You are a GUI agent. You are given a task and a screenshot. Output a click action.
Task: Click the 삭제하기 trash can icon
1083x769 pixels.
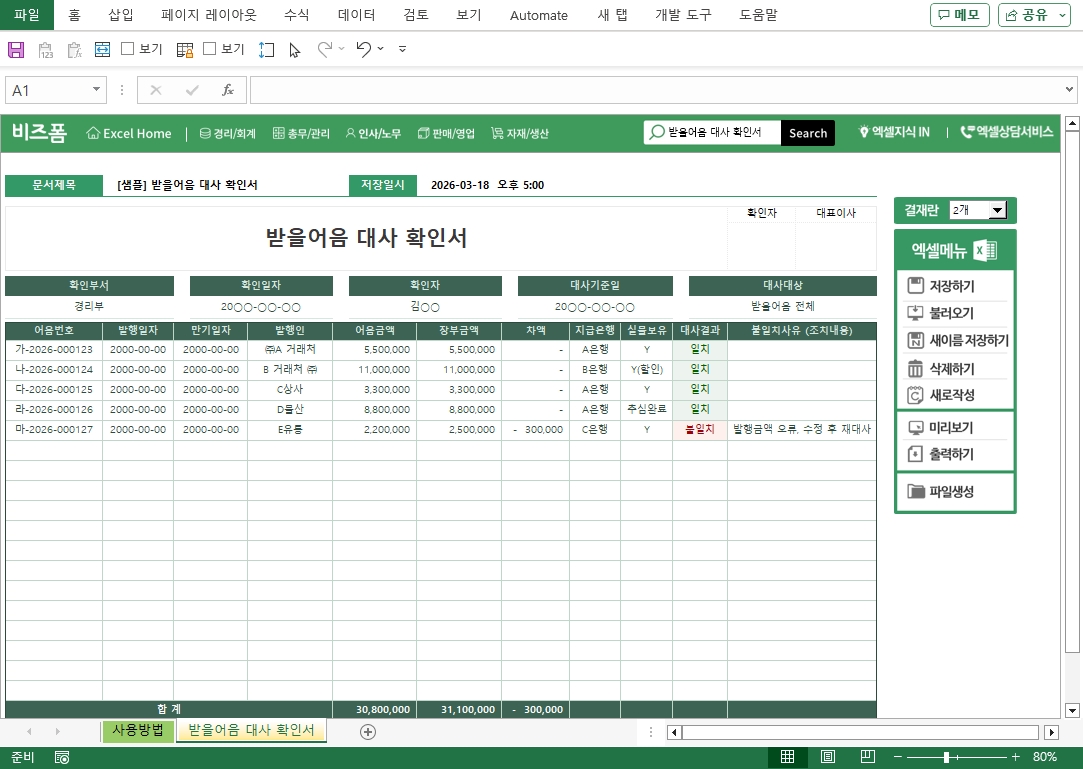pos(915,368)
